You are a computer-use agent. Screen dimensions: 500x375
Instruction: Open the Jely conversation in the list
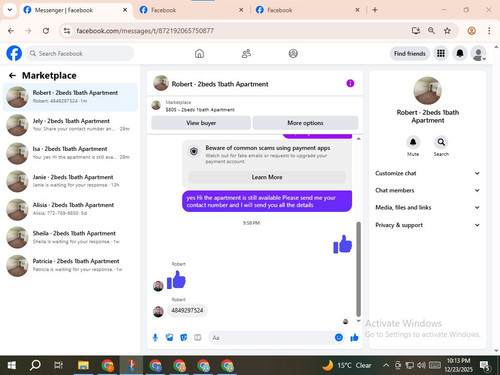tap(70, 125)
